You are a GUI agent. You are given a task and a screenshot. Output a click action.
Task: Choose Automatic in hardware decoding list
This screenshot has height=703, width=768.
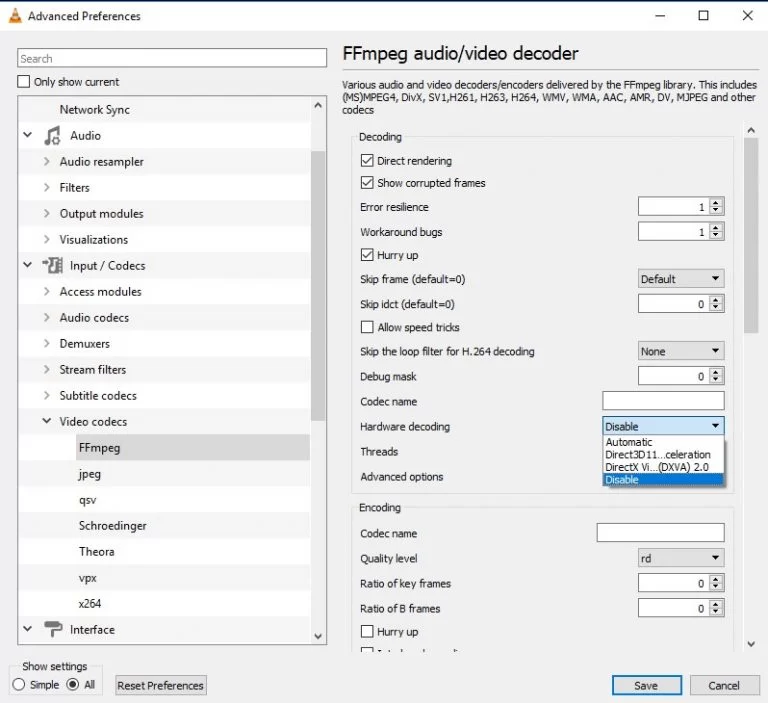(x=629, y=442)
